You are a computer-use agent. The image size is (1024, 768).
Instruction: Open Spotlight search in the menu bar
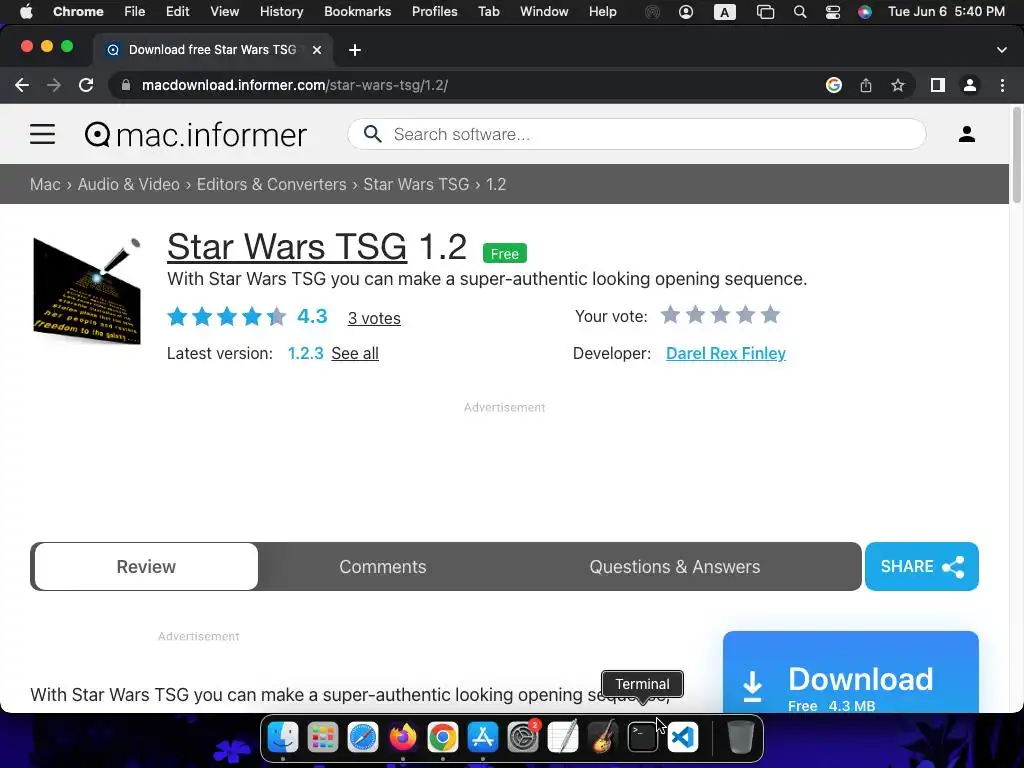799,12
